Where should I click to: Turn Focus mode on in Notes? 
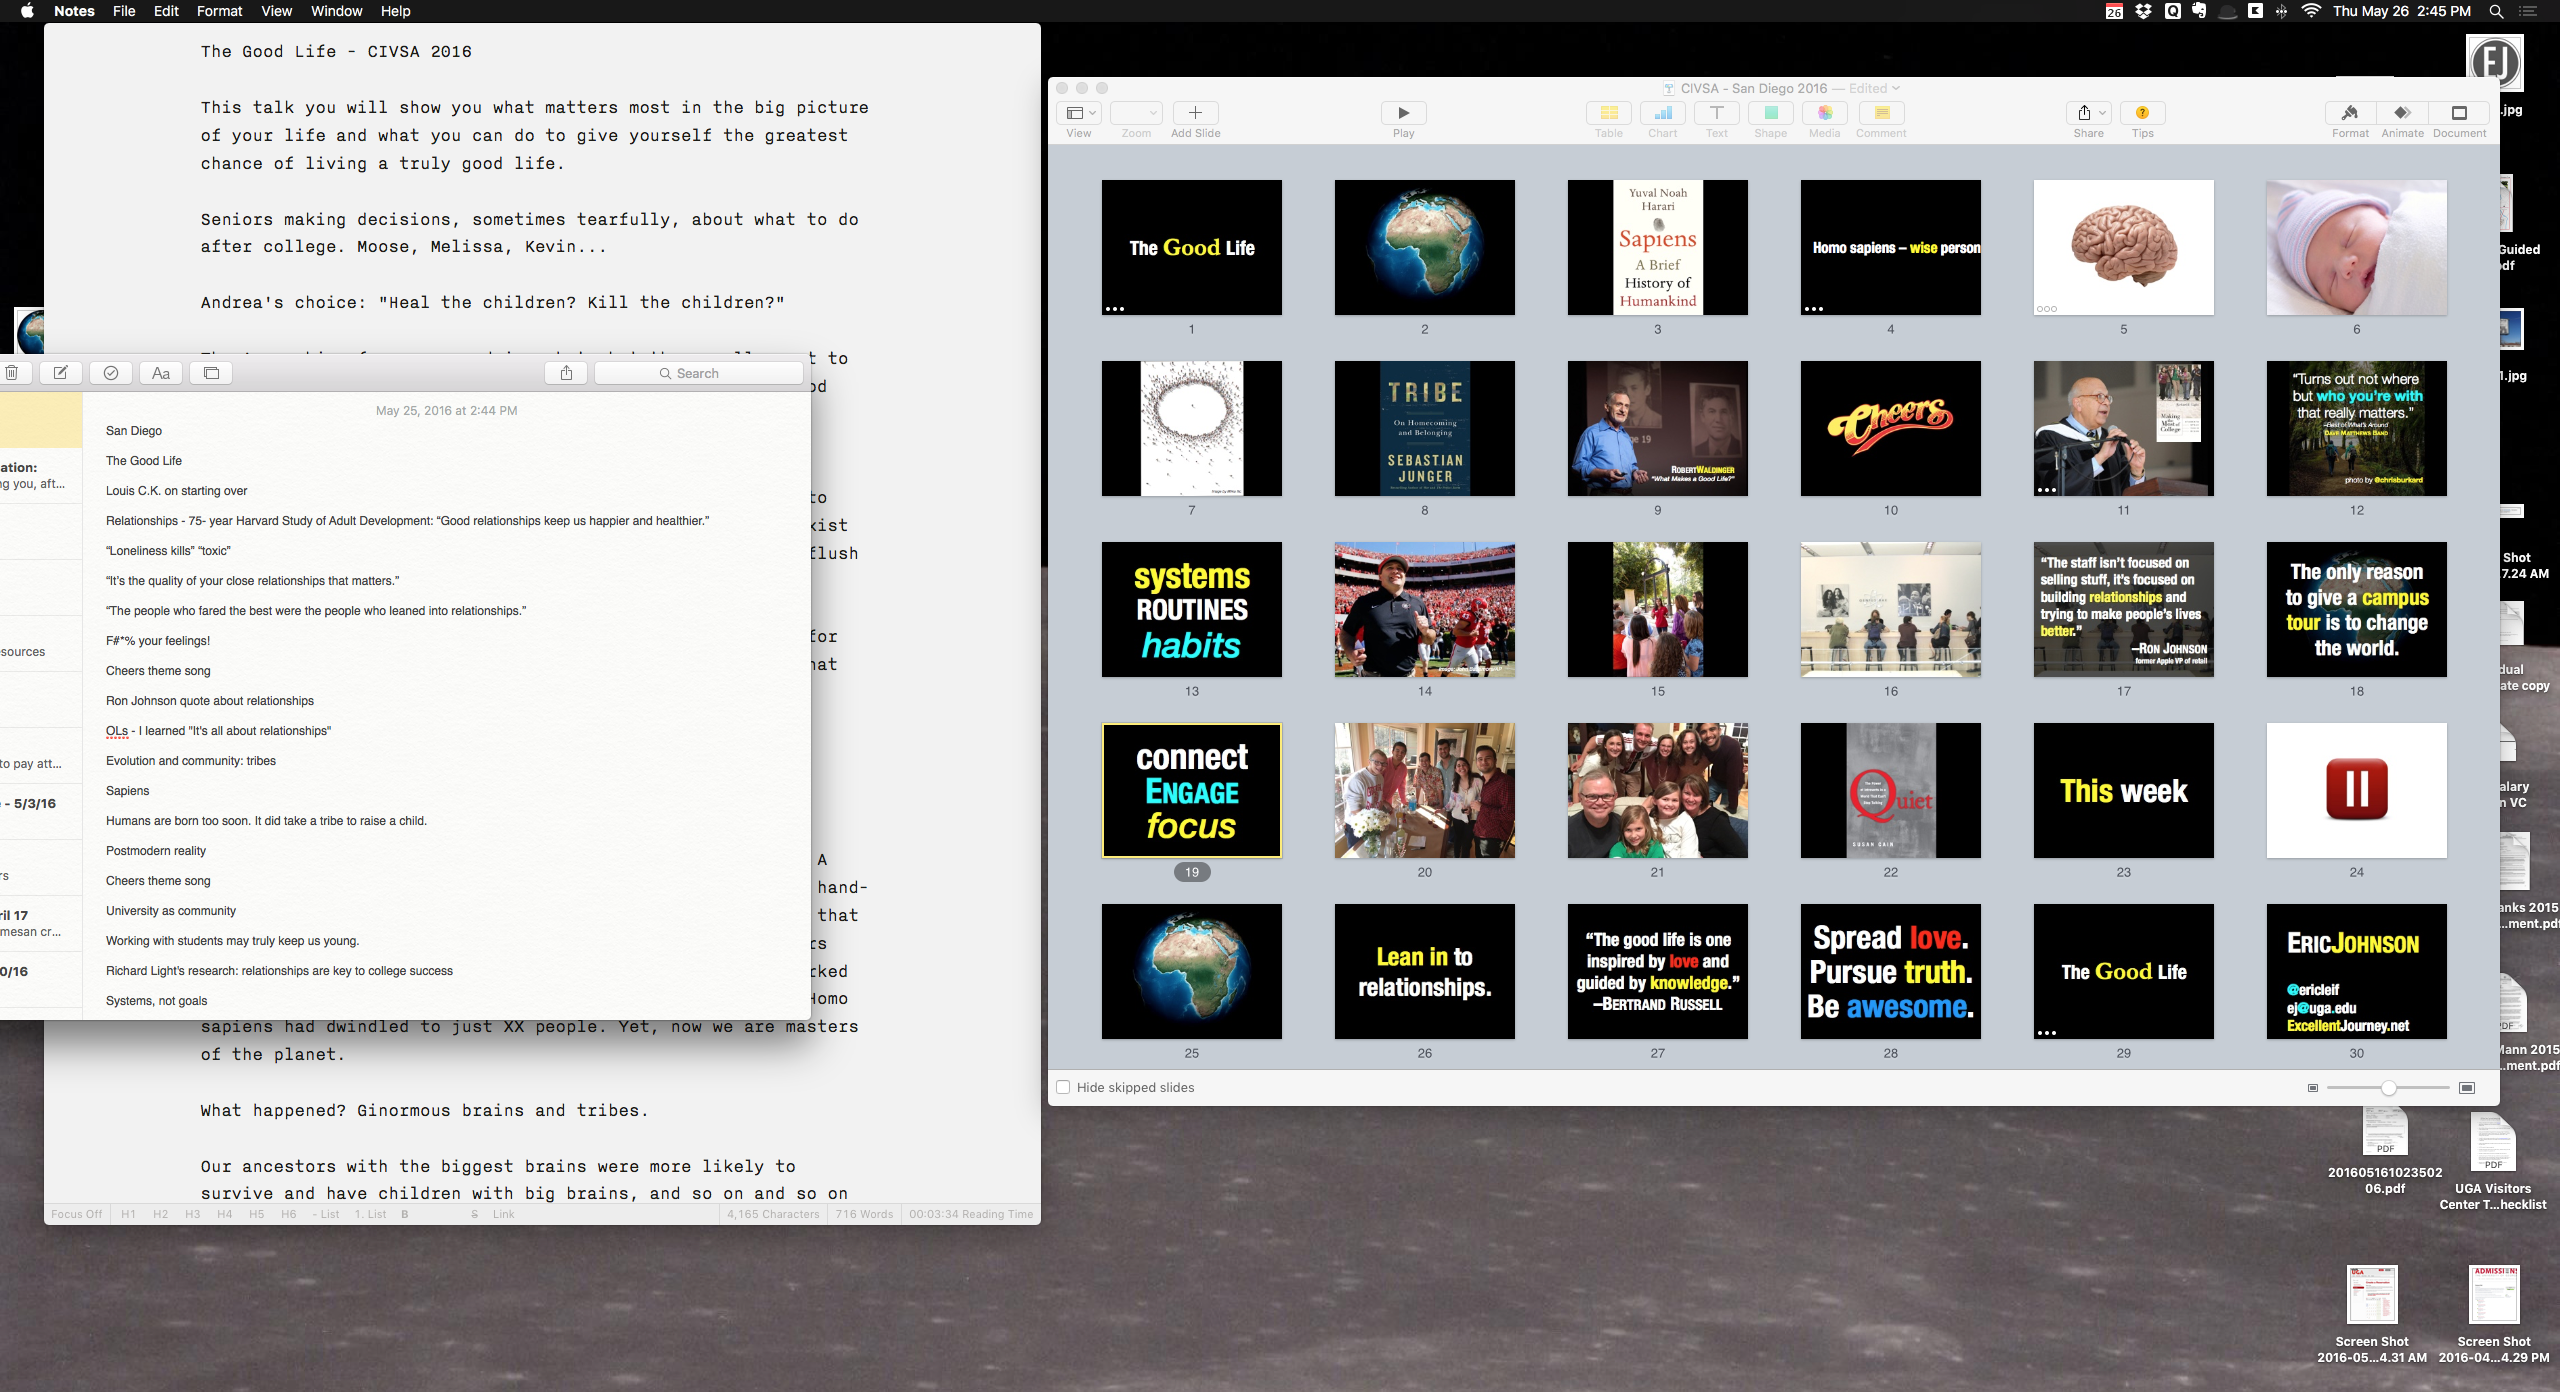[76, 1214]
